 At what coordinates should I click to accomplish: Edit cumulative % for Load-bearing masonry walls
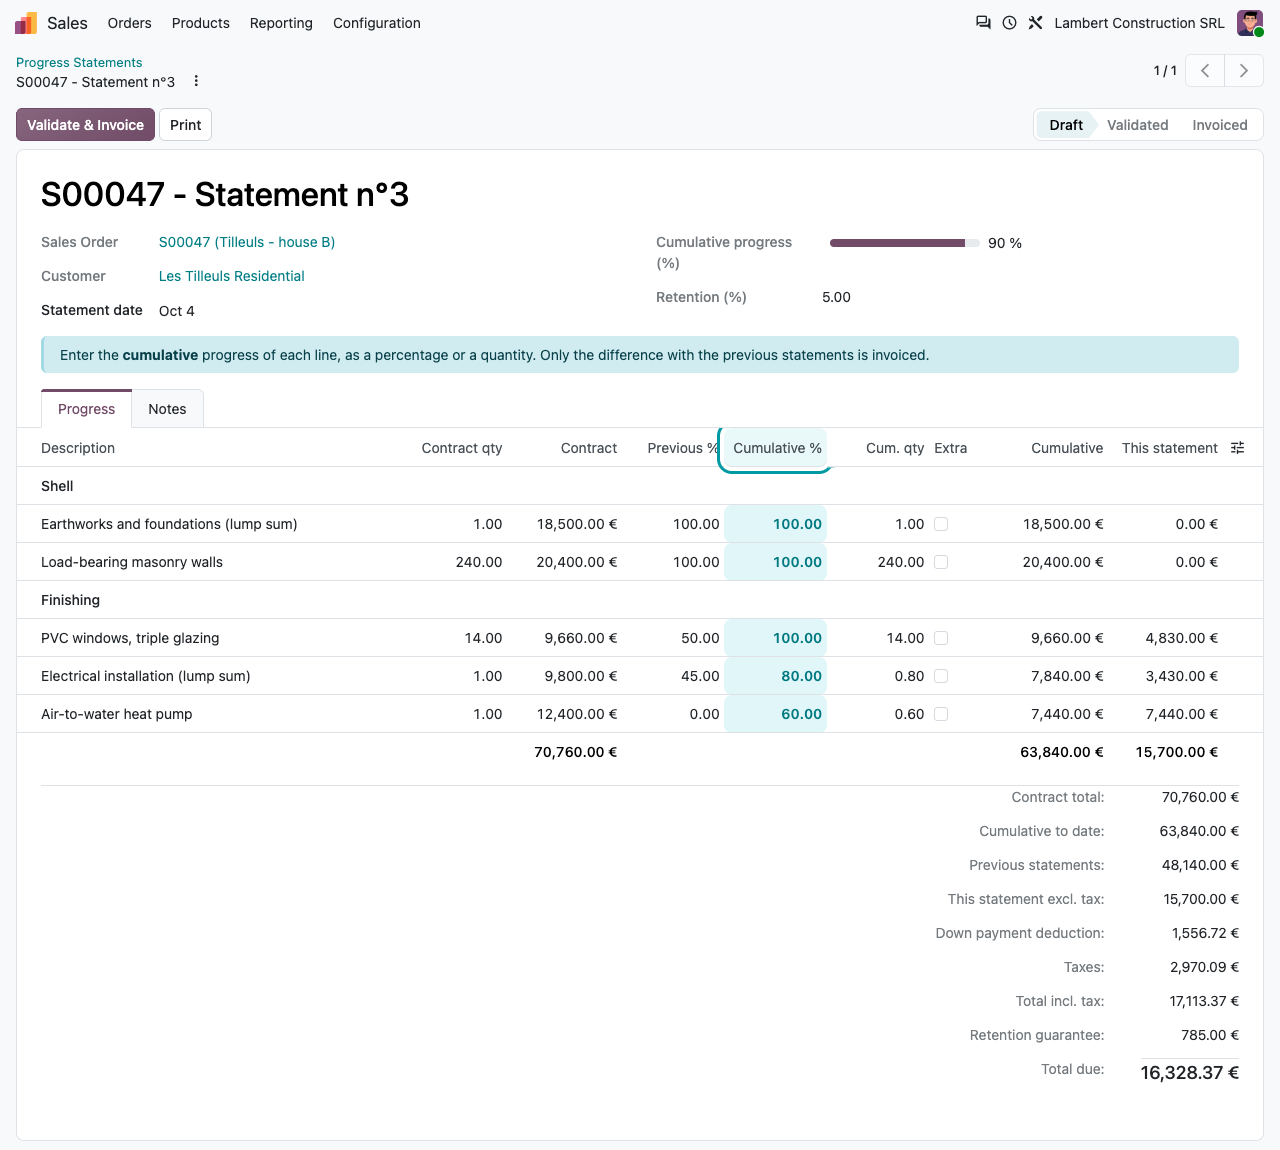tap(775, 562)
